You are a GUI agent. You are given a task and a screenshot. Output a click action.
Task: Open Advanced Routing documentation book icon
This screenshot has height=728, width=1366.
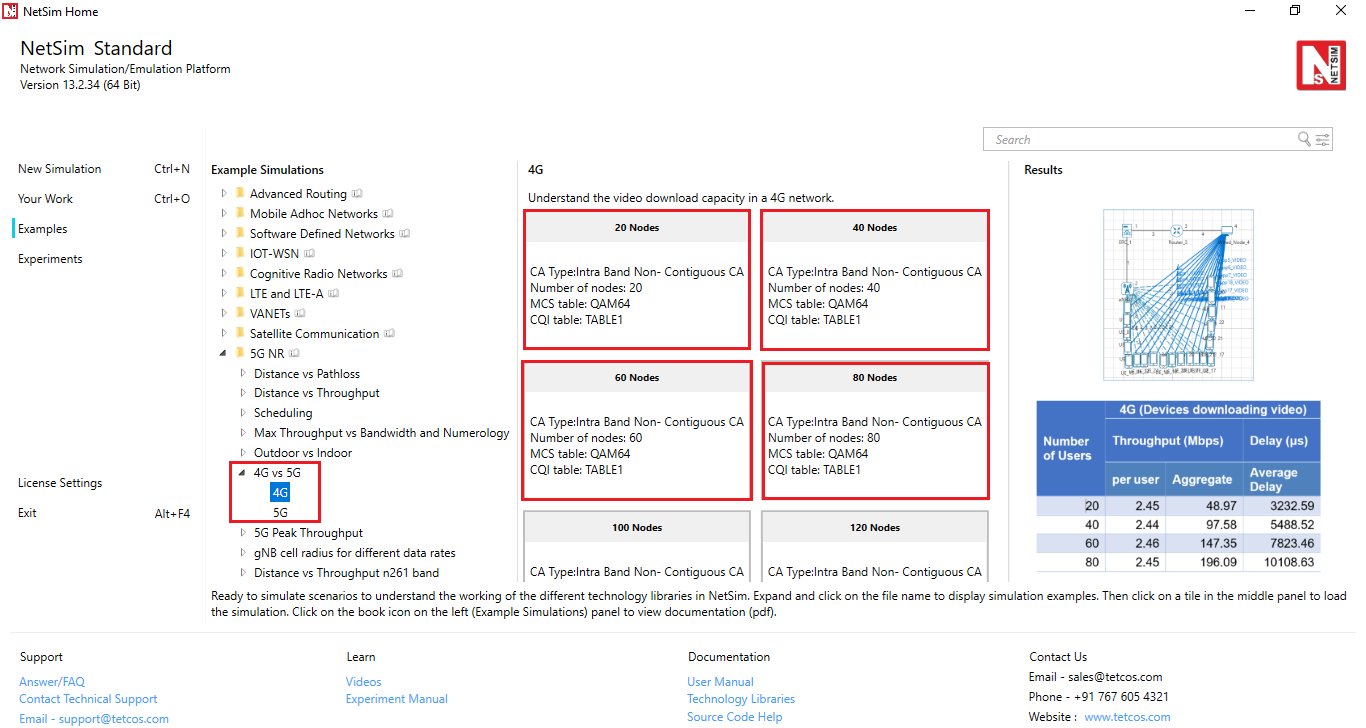pyautogui.click(x=357, y=194)
